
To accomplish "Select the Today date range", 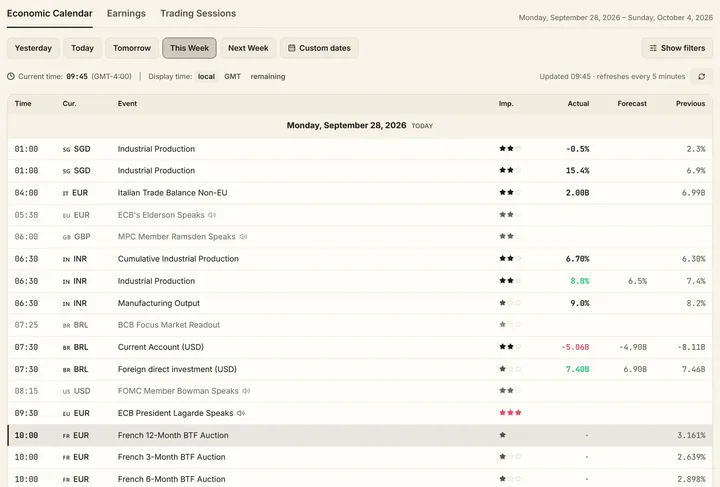I will 82,48.
